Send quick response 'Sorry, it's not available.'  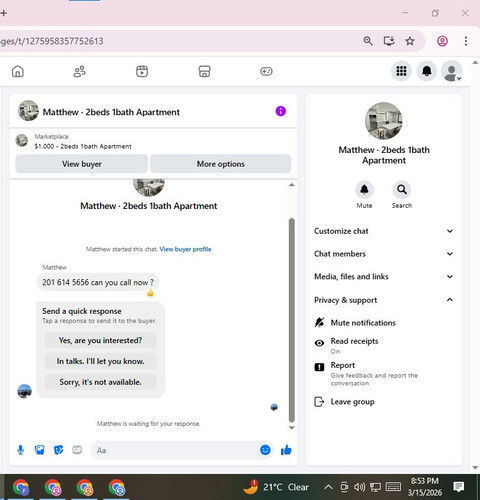(x=100, y=382)
